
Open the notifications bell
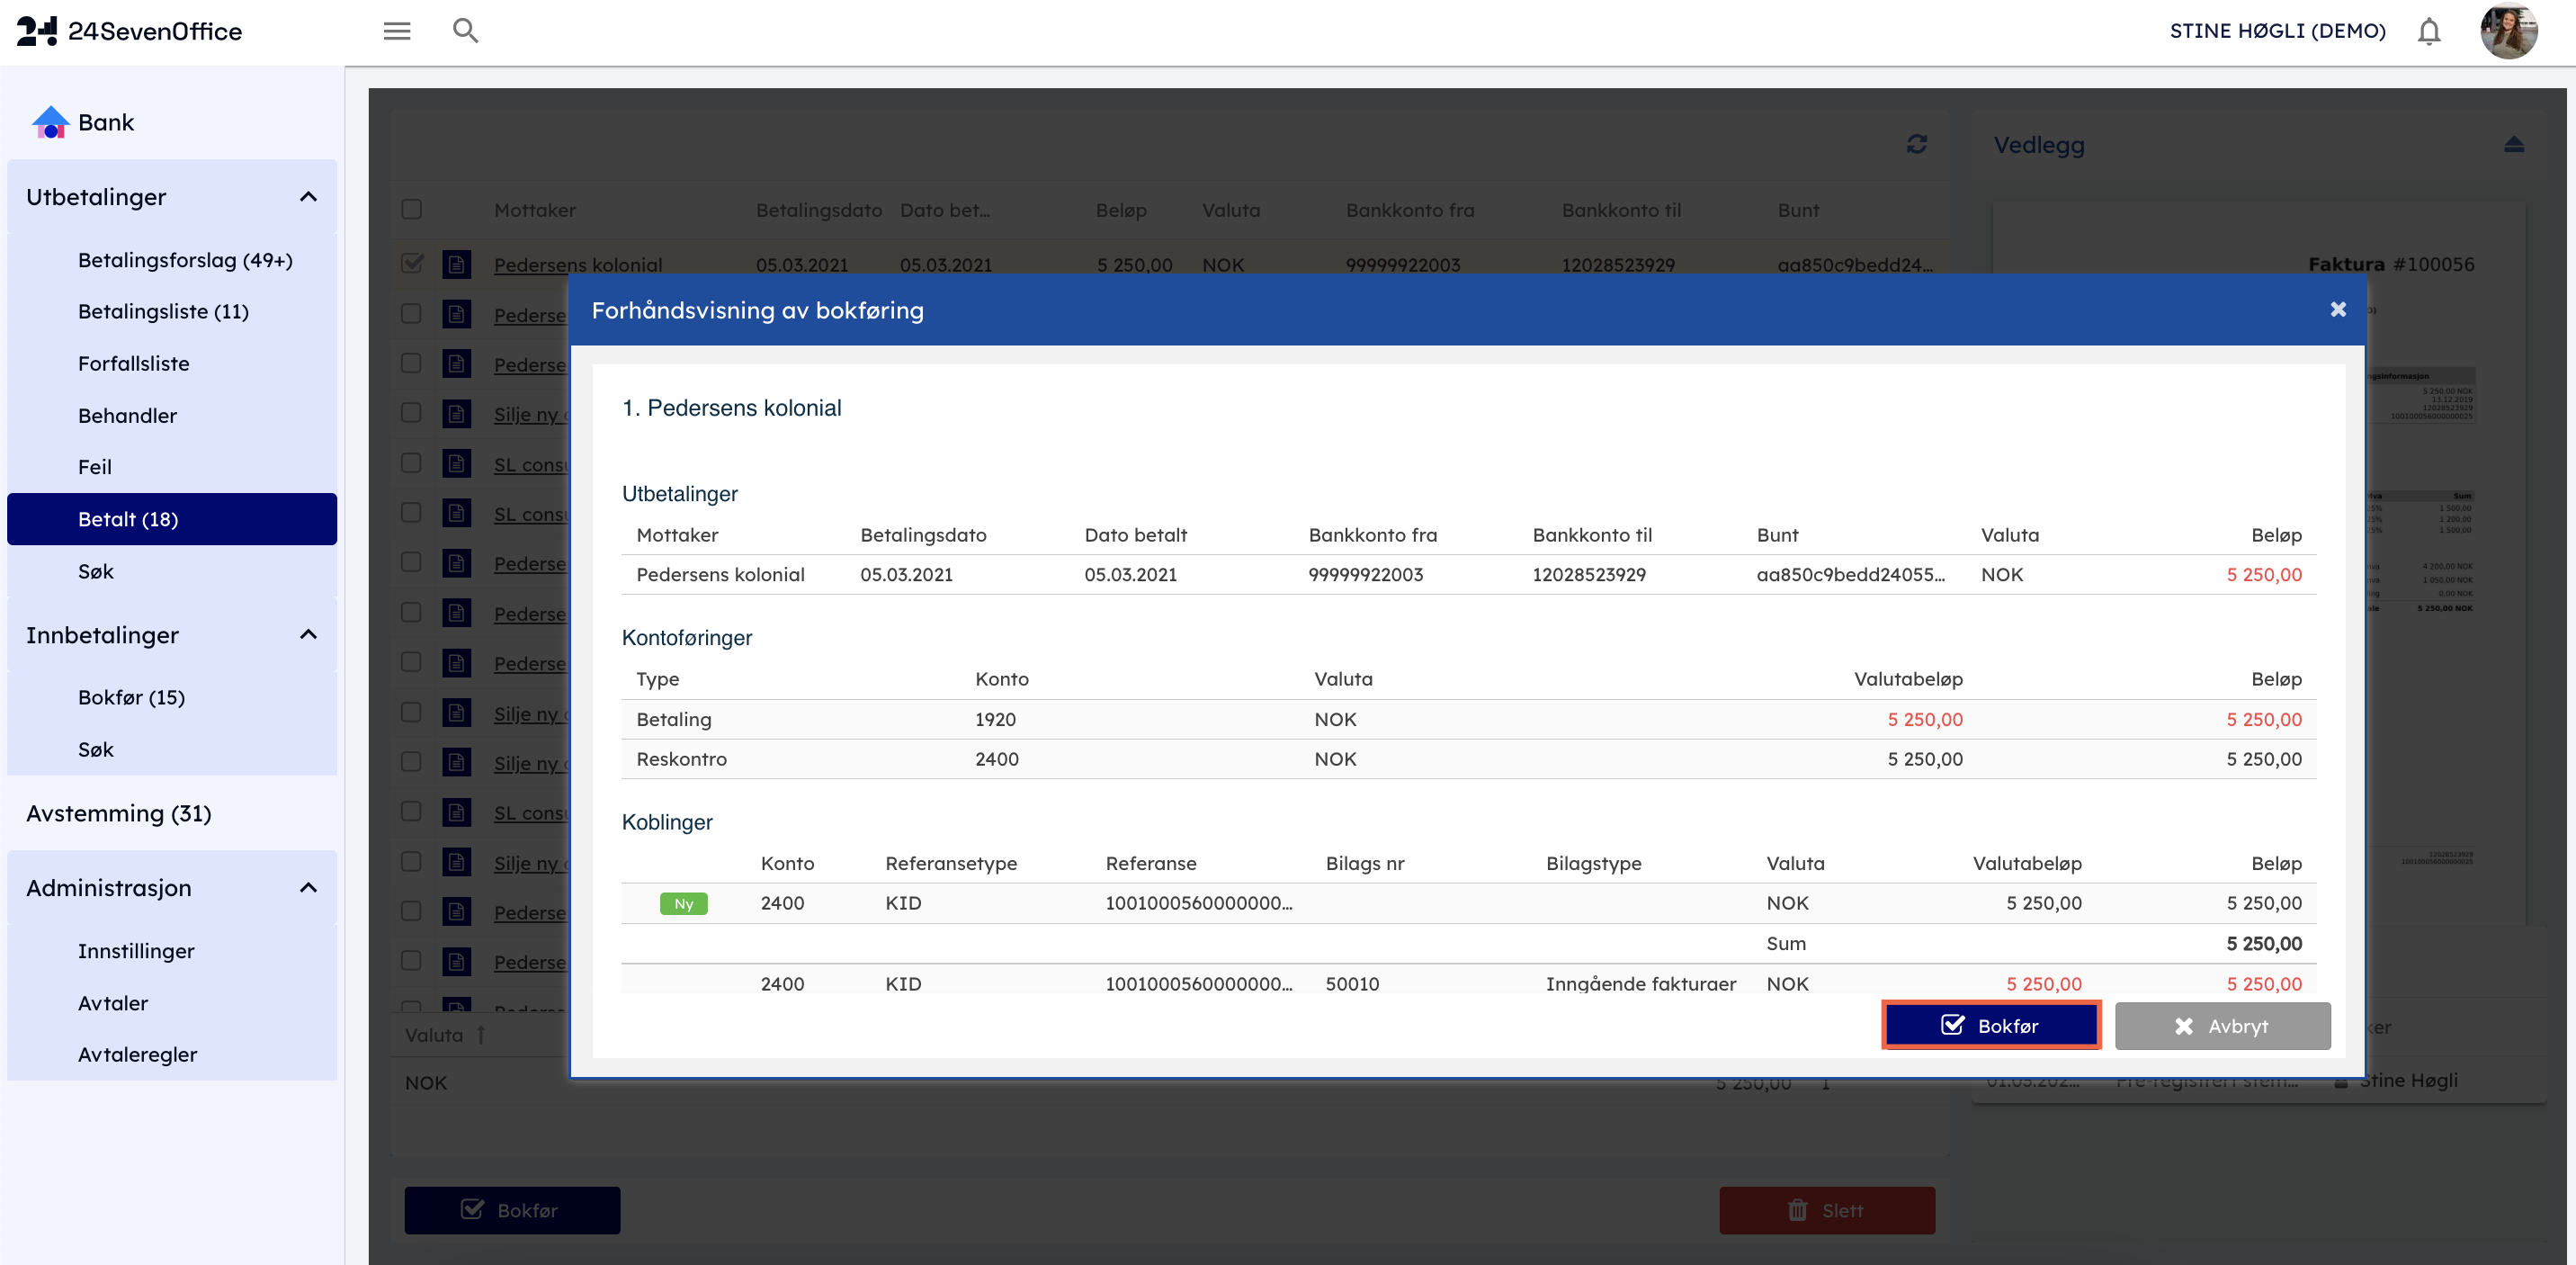(x=2428, y=31)
